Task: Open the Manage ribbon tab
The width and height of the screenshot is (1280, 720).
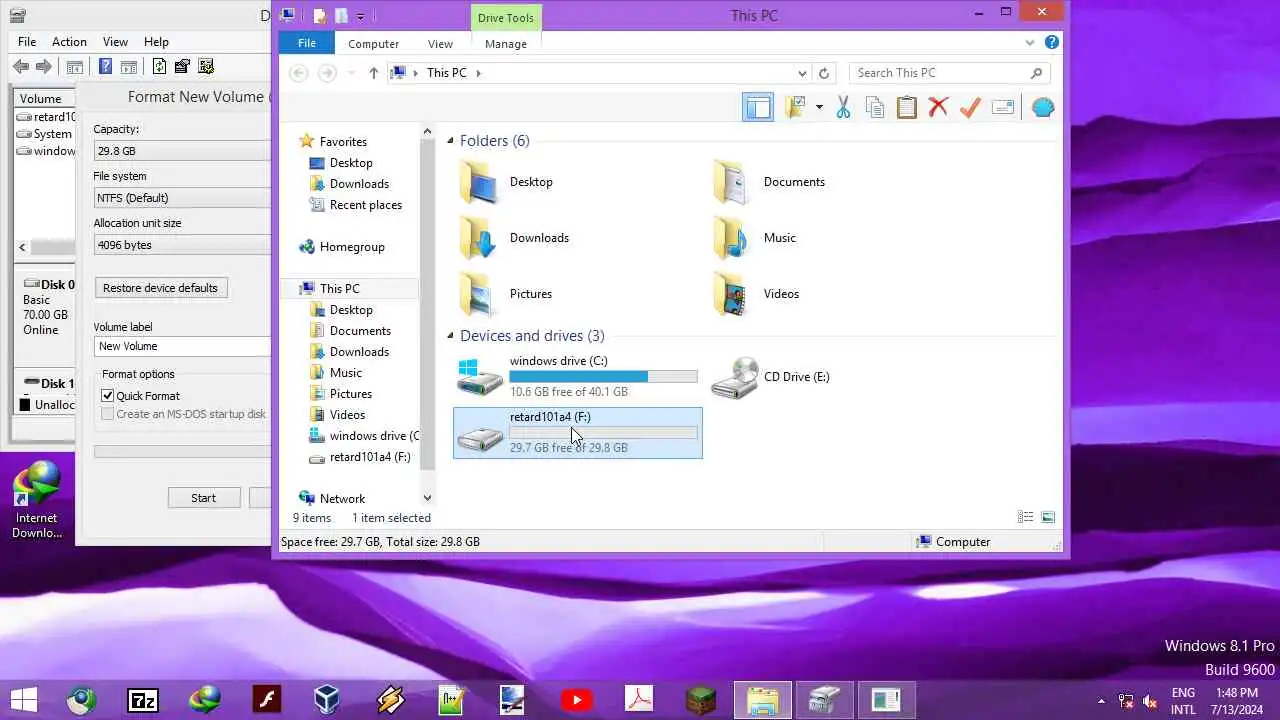Action: coord(506,44)
